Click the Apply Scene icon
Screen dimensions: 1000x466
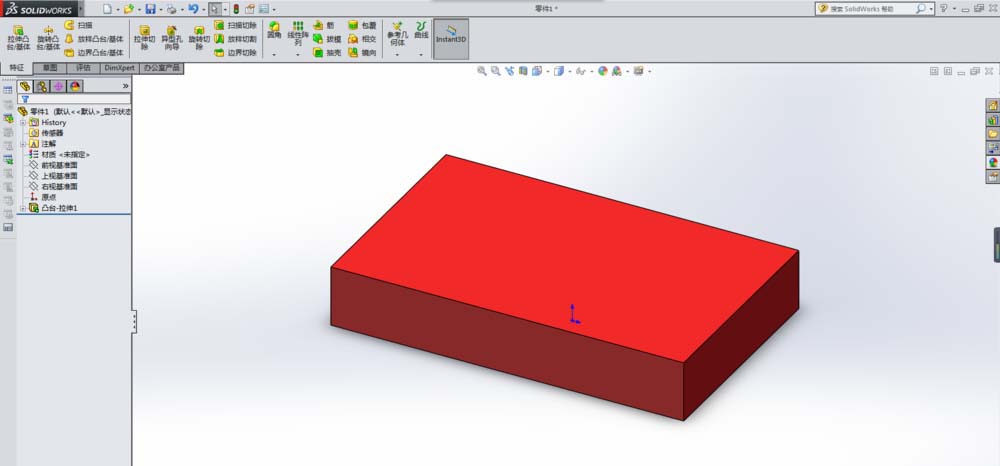tap(617, 71)
